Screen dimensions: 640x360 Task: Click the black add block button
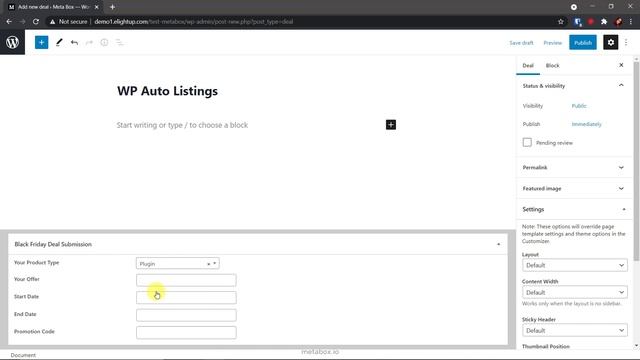point(391,124)
